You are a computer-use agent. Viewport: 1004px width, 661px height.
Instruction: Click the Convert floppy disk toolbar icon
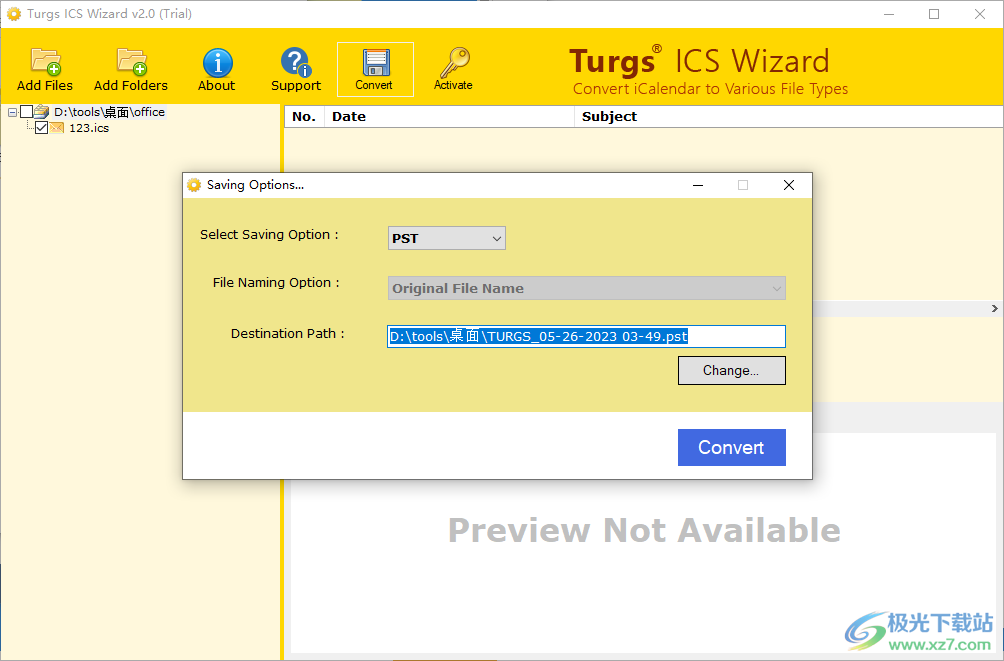[375, 63]
